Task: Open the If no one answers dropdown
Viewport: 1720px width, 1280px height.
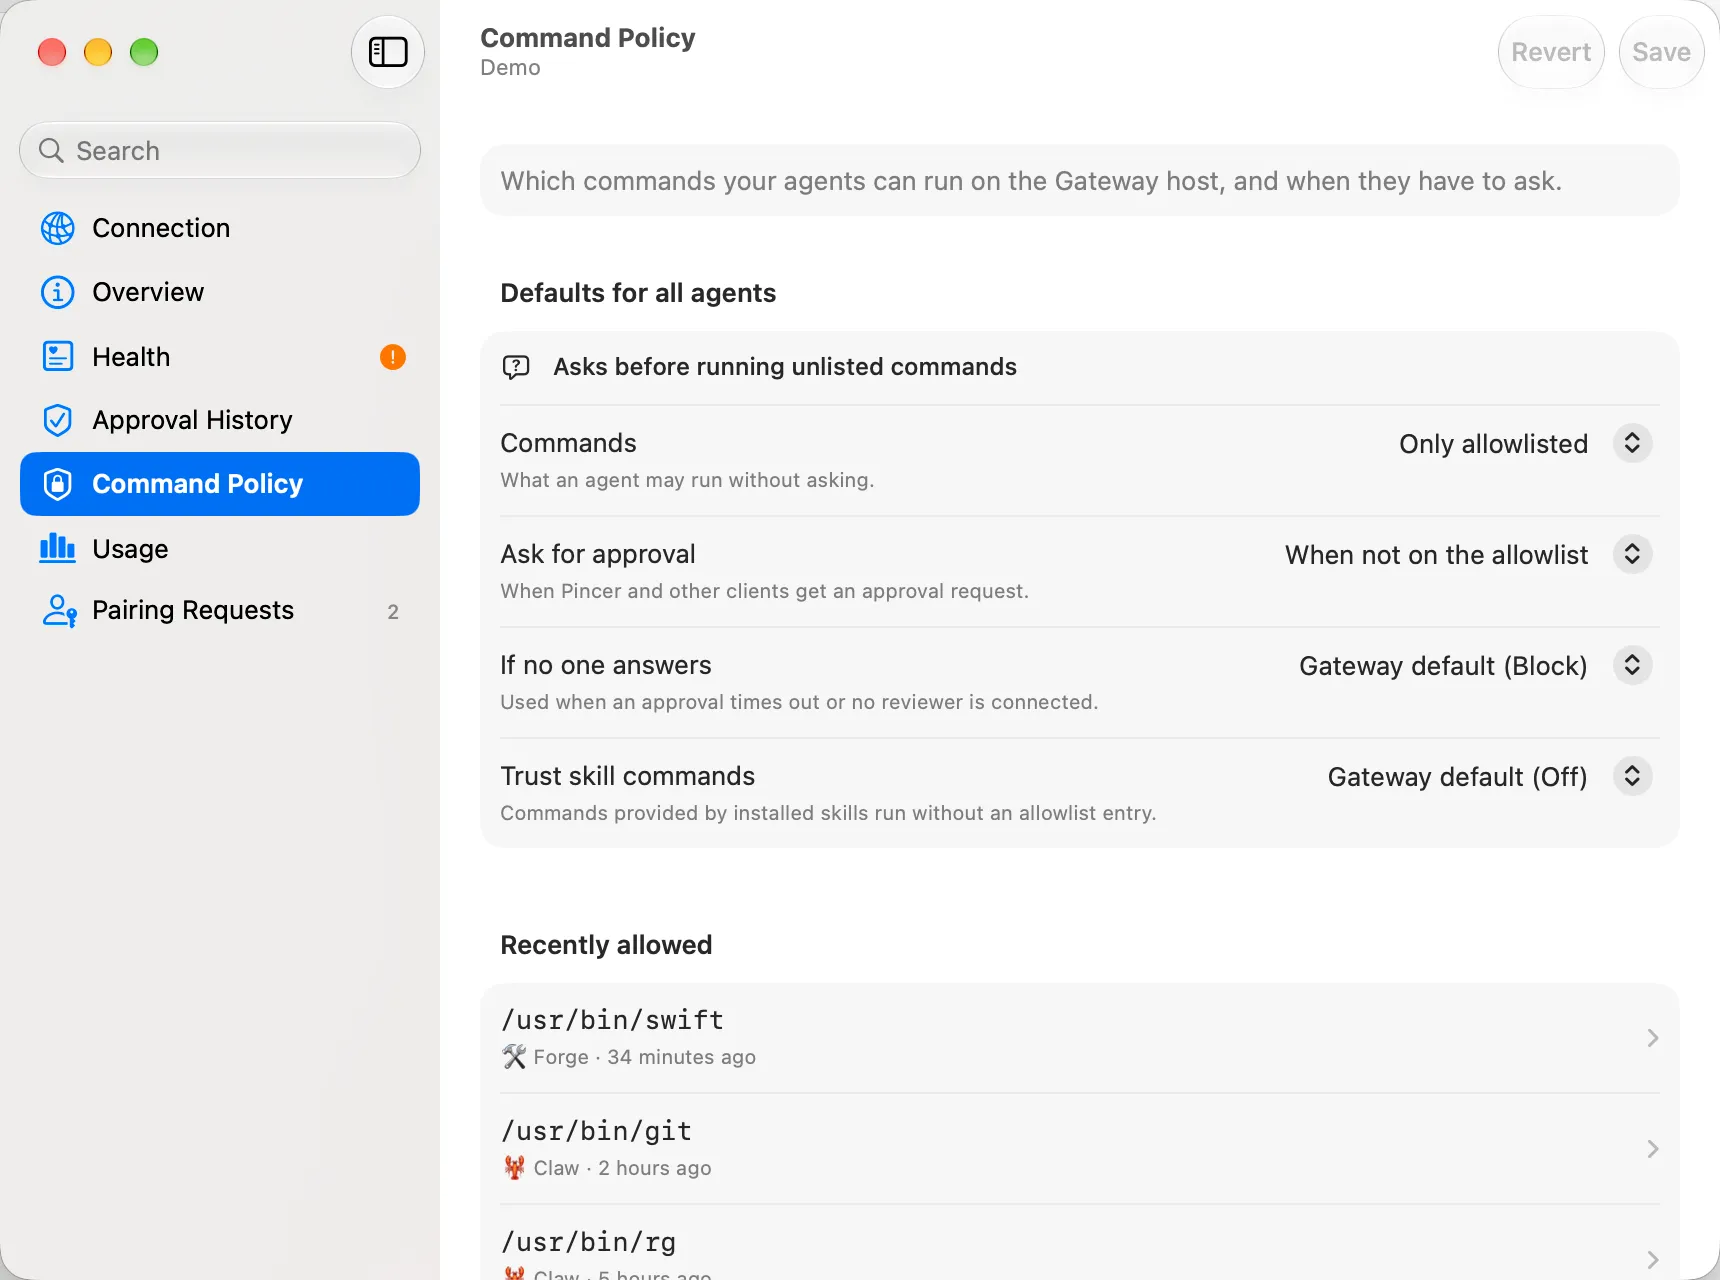Action: [x=1632, y=665]
